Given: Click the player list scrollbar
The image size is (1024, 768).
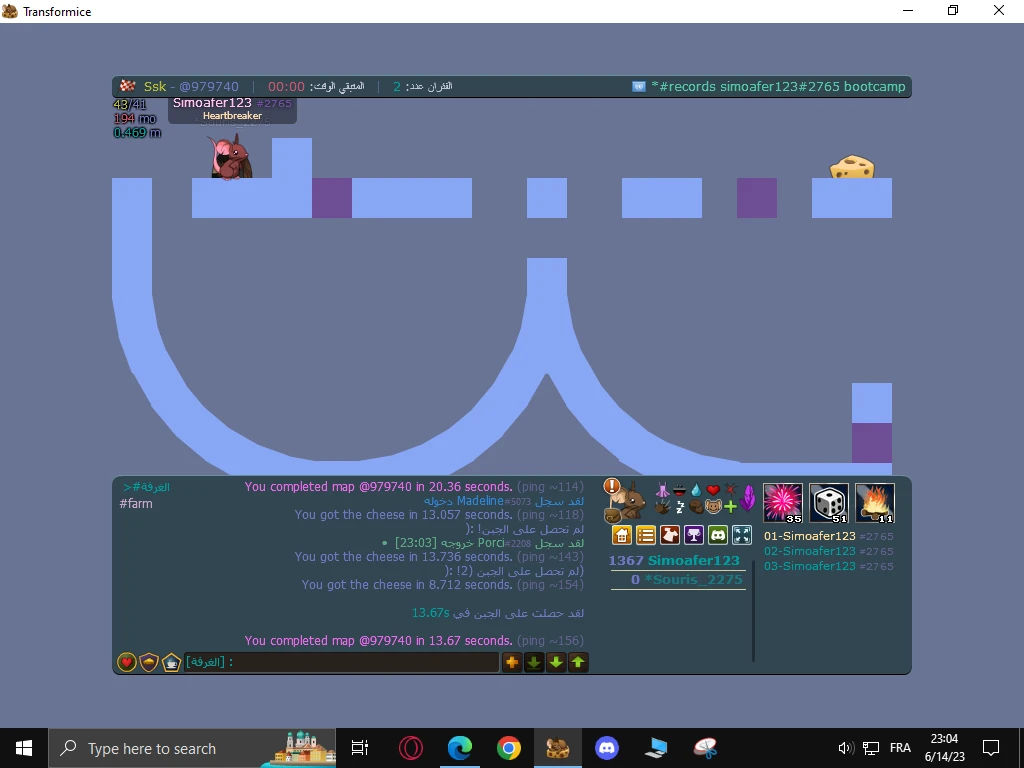Looking at the screenshot, I should [x=754, y=611].
